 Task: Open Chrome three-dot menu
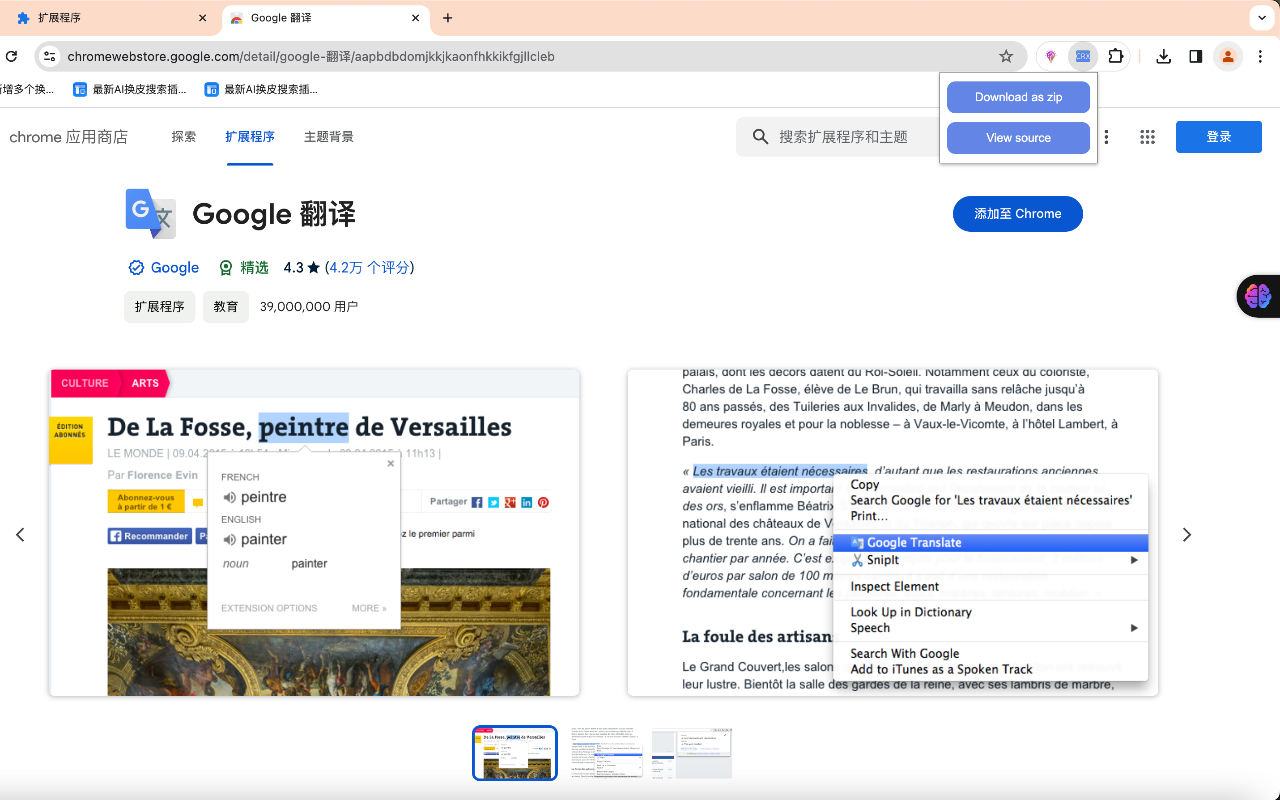point(1261,57)
